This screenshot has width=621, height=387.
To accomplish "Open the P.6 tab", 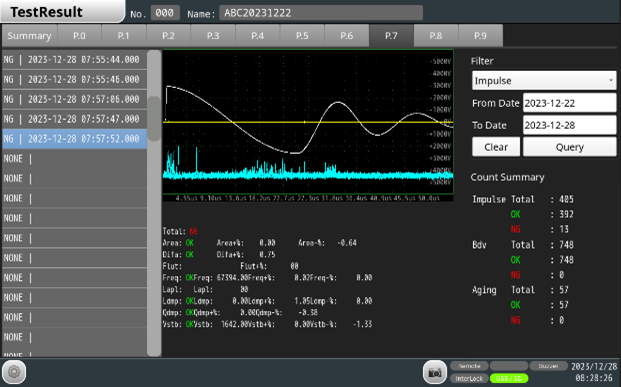I will click(347, 36).
